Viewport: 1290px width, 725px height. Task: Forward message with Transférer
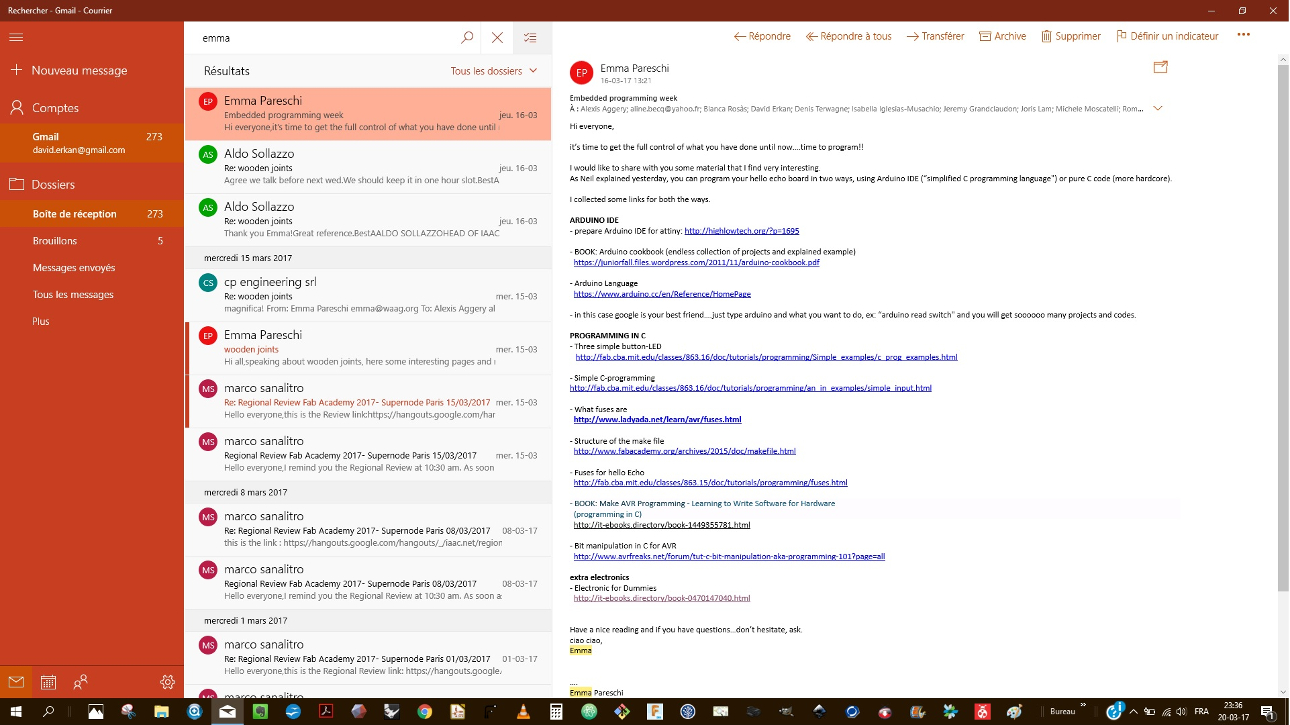click(x=935, y=36)
